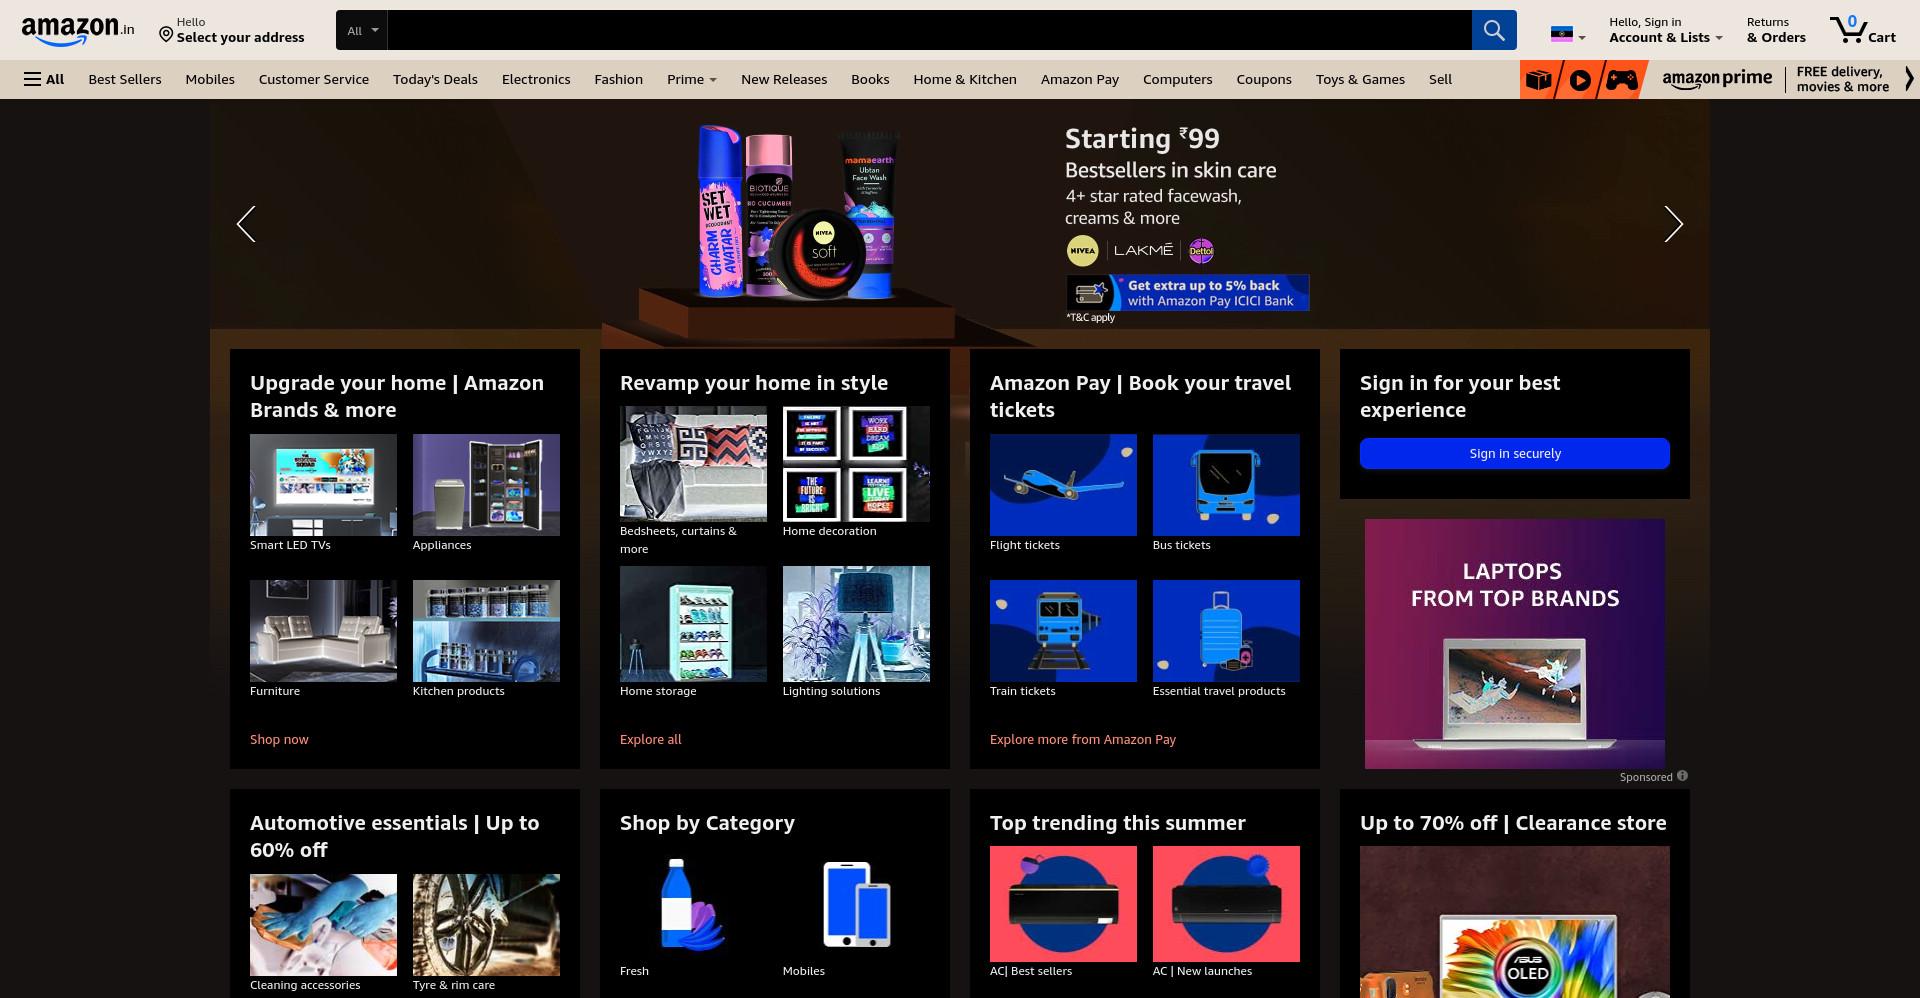Click the Prime gaming controller icon
Screen dimensions: 1920x998
coord(1622,80)
